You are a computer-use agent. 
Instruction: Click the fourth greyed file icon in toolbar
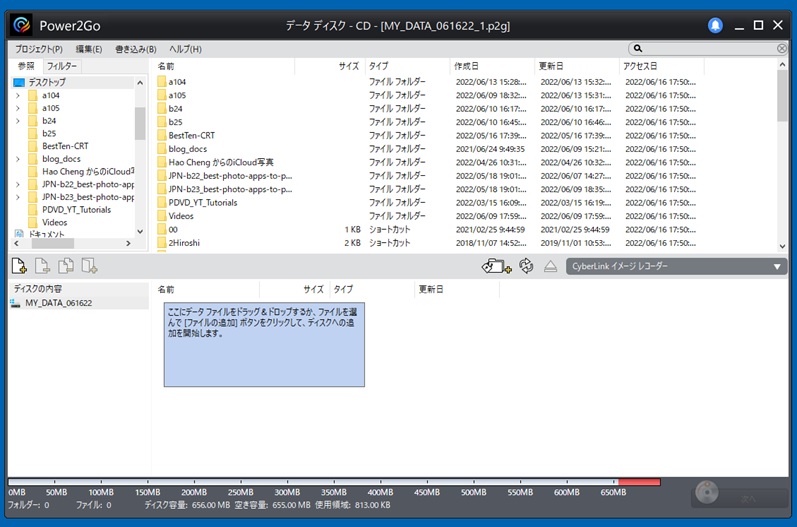pyautogui.click(x=89, y=266)
